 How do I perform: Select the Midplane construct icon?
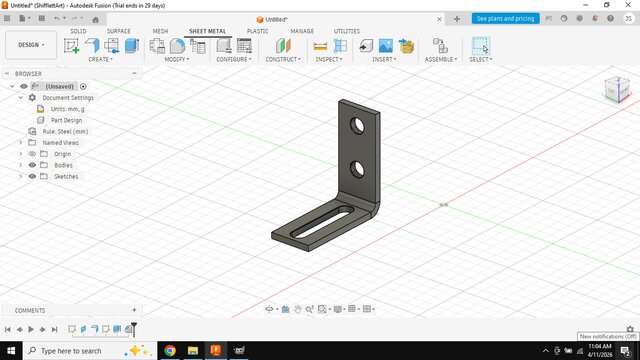click(x=283, y=46)
